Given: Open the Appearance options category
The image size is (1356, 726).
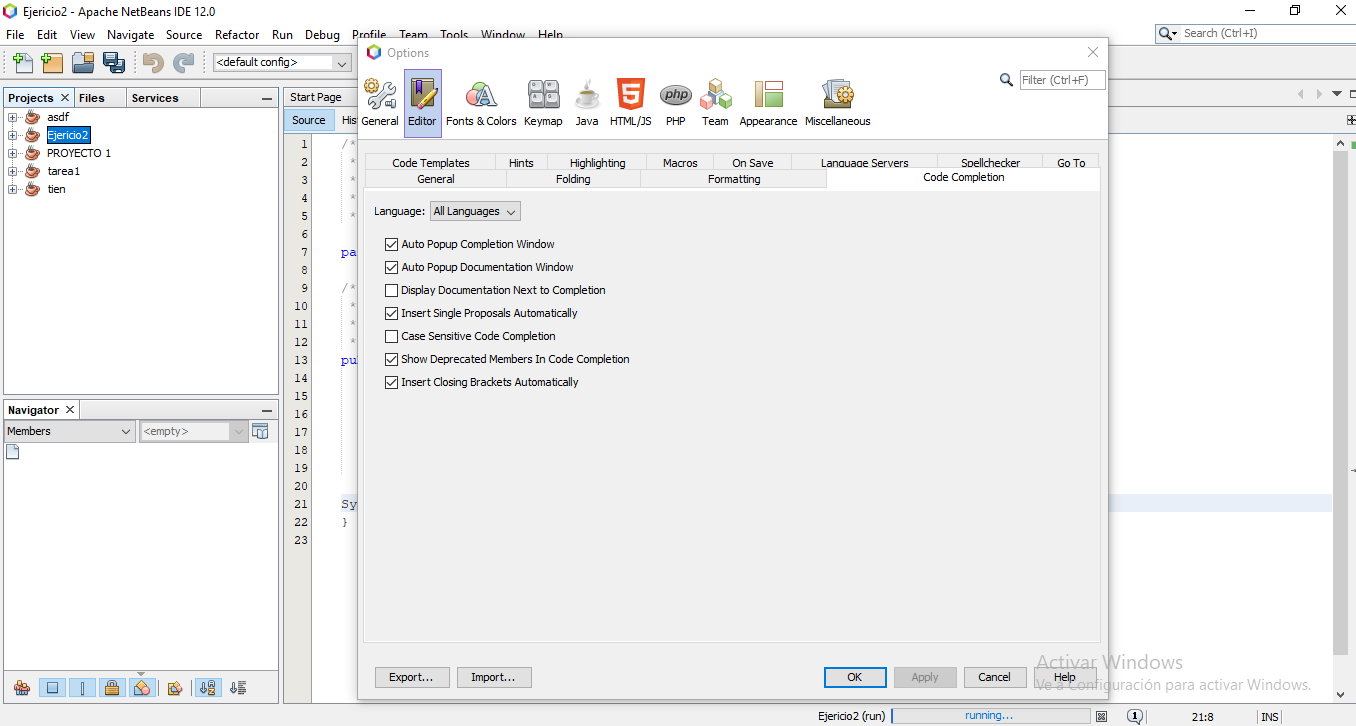Looking at the screenshot, I should pos(768,103).
